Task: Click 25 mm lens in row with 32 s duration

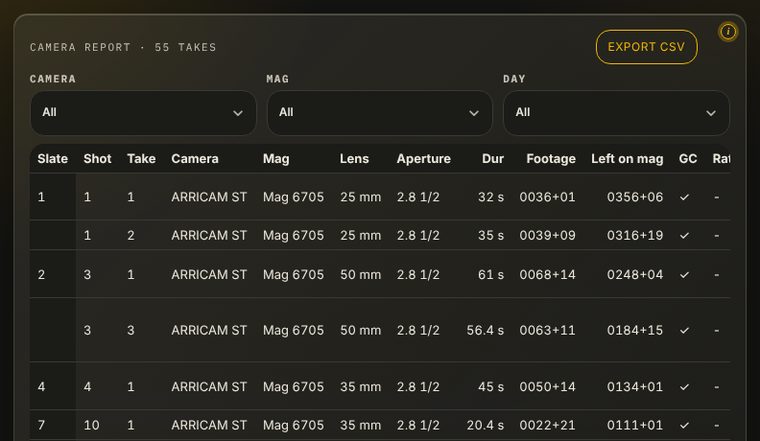Action: click(360, 197)
